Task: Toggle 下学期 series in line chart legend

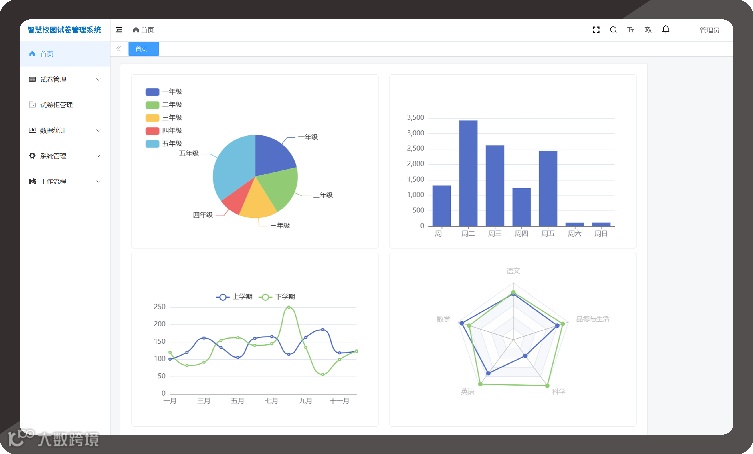Action: point(277,297)
